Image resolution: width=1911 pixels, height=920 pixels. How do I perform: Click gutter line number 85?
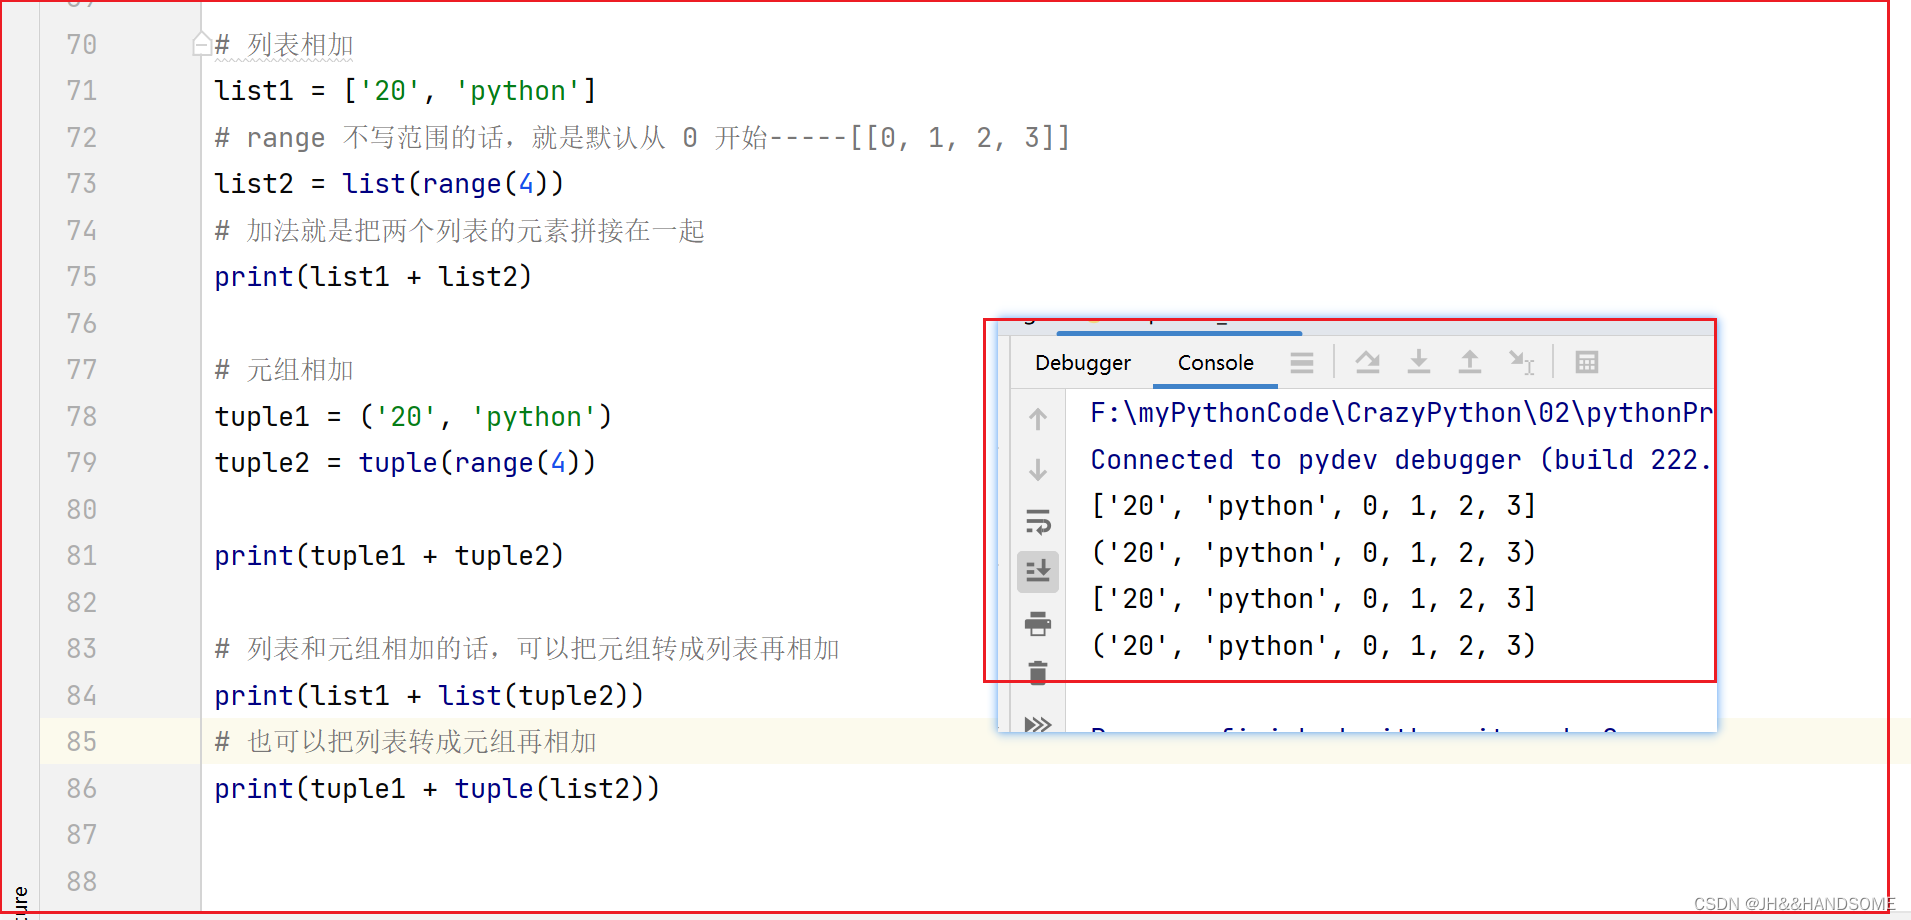pos(82,742)
